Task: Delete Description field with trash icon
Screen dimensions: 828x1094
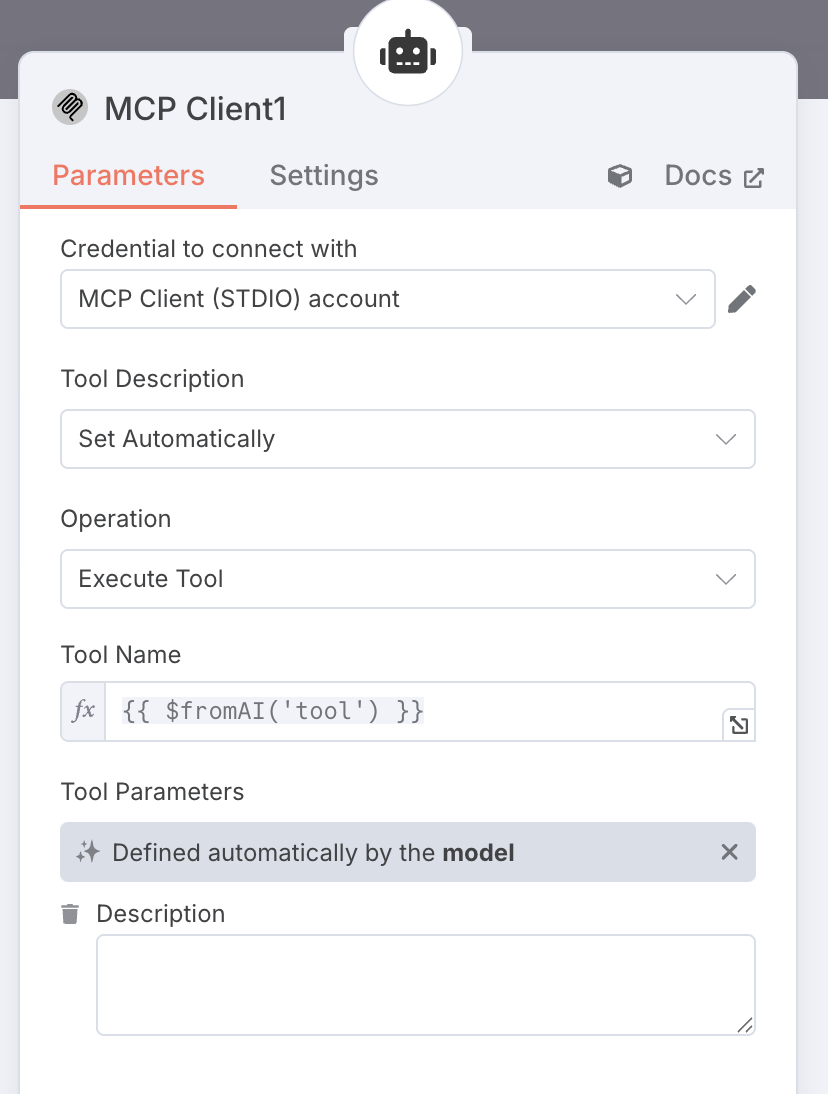Action: tap(70, 913)
